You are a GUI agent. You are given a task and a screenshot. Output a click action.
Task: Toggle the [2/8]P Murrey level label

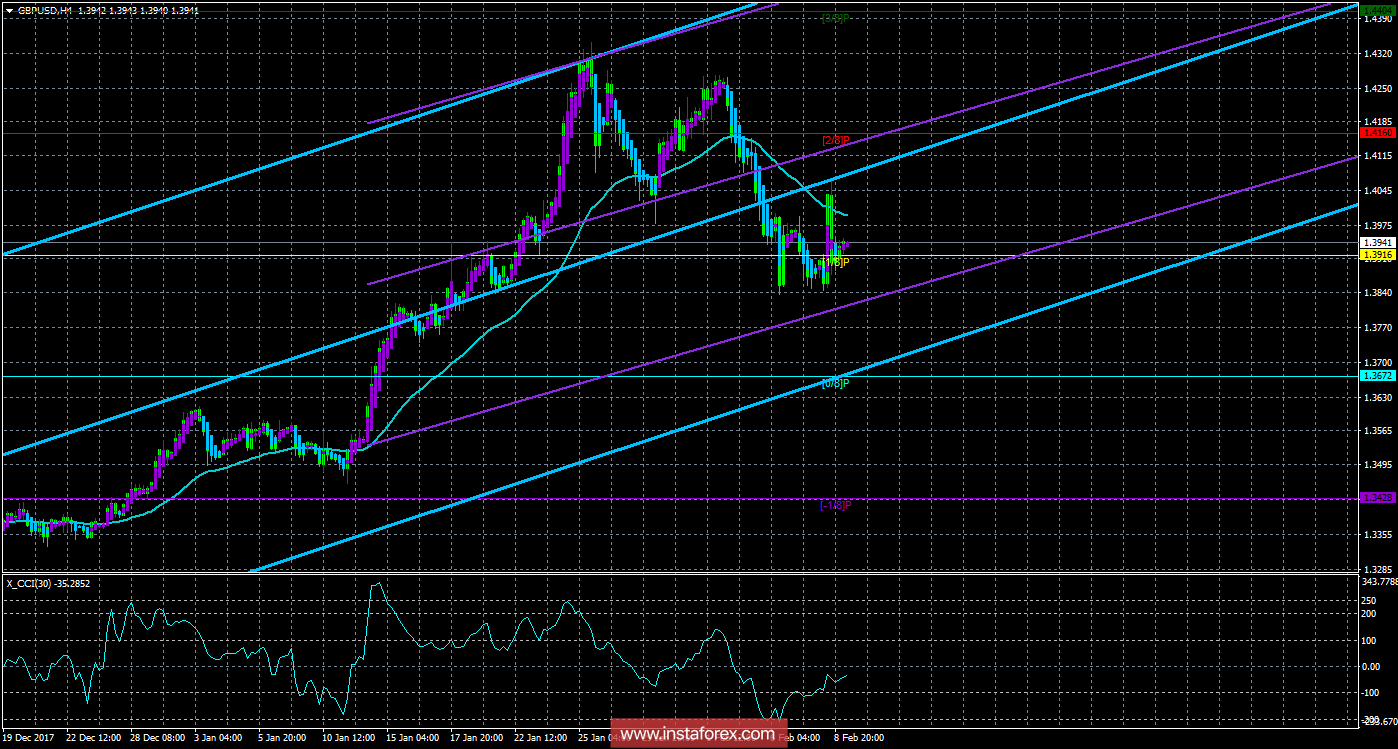835,141
